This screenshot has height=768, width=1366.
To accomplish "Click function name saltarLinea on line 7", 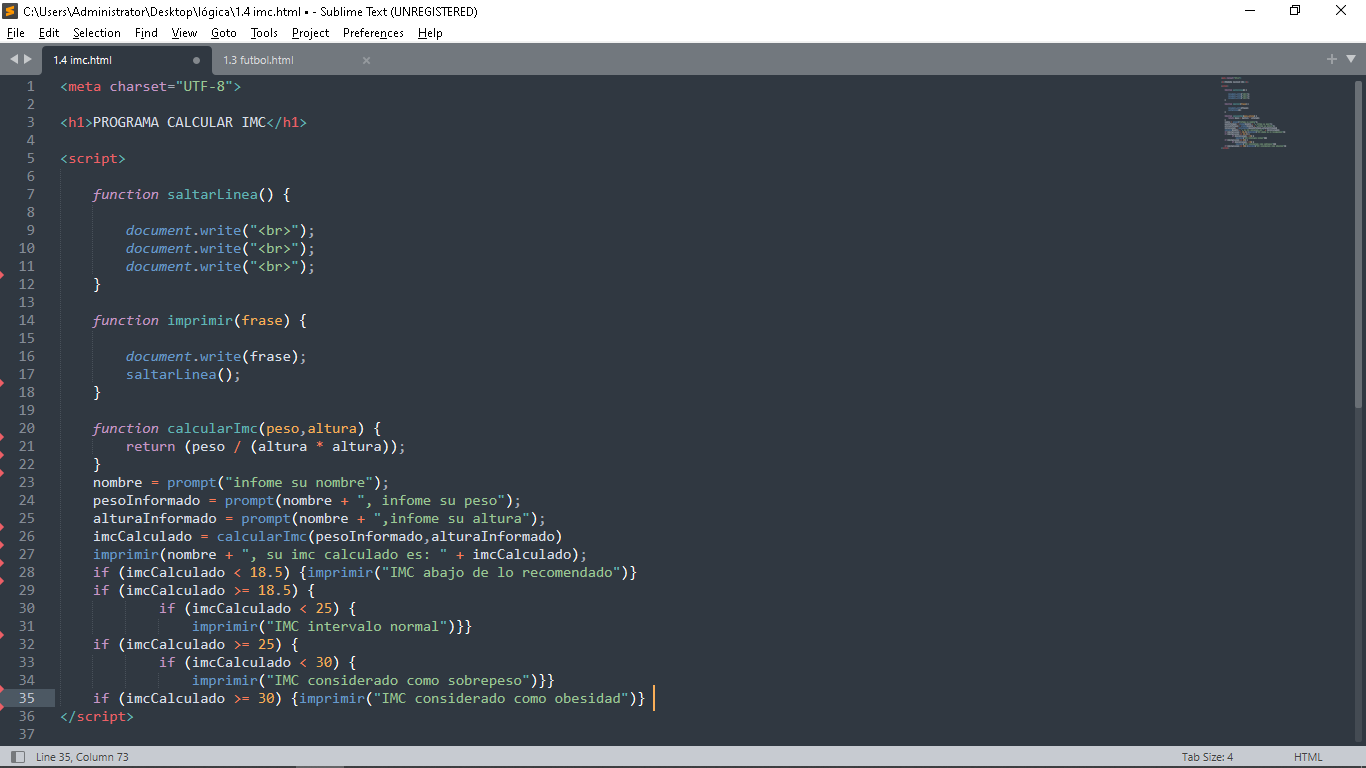I will tap(213, 194).
